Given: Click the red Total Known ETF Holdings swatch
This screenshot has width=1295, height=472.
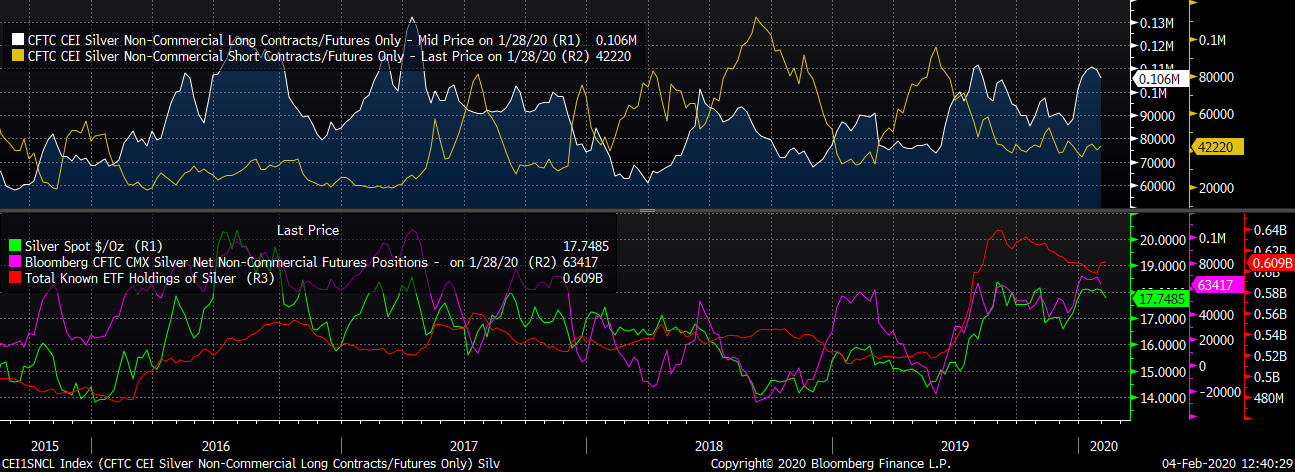Looking at the screenshot, I should (14, 279).
